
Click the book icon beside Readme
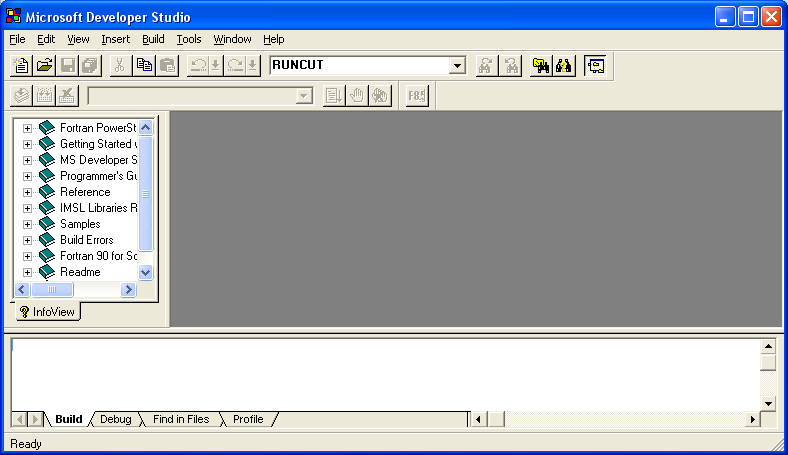pyautogui.click(x=47, y=272)
